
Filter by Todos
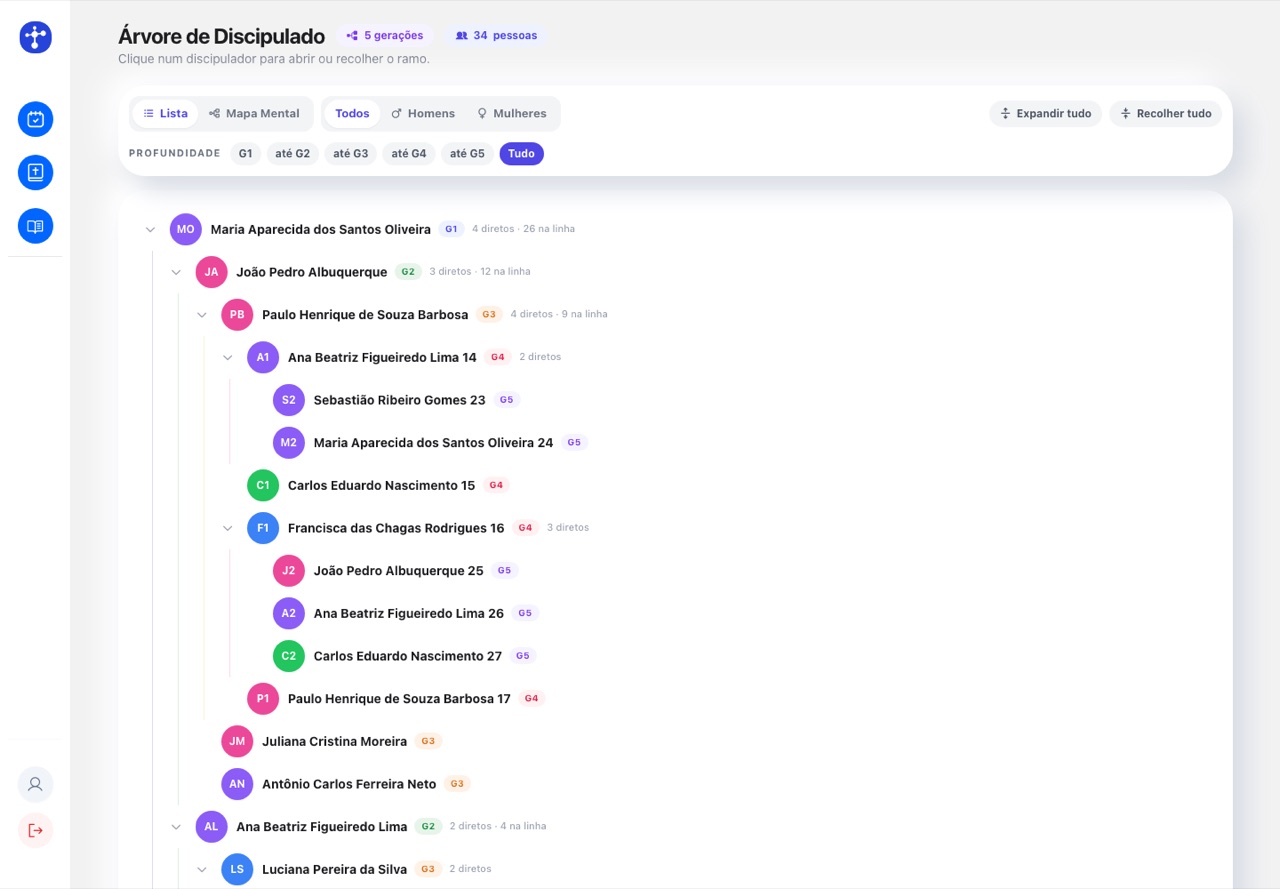click(x=352, y=113)
